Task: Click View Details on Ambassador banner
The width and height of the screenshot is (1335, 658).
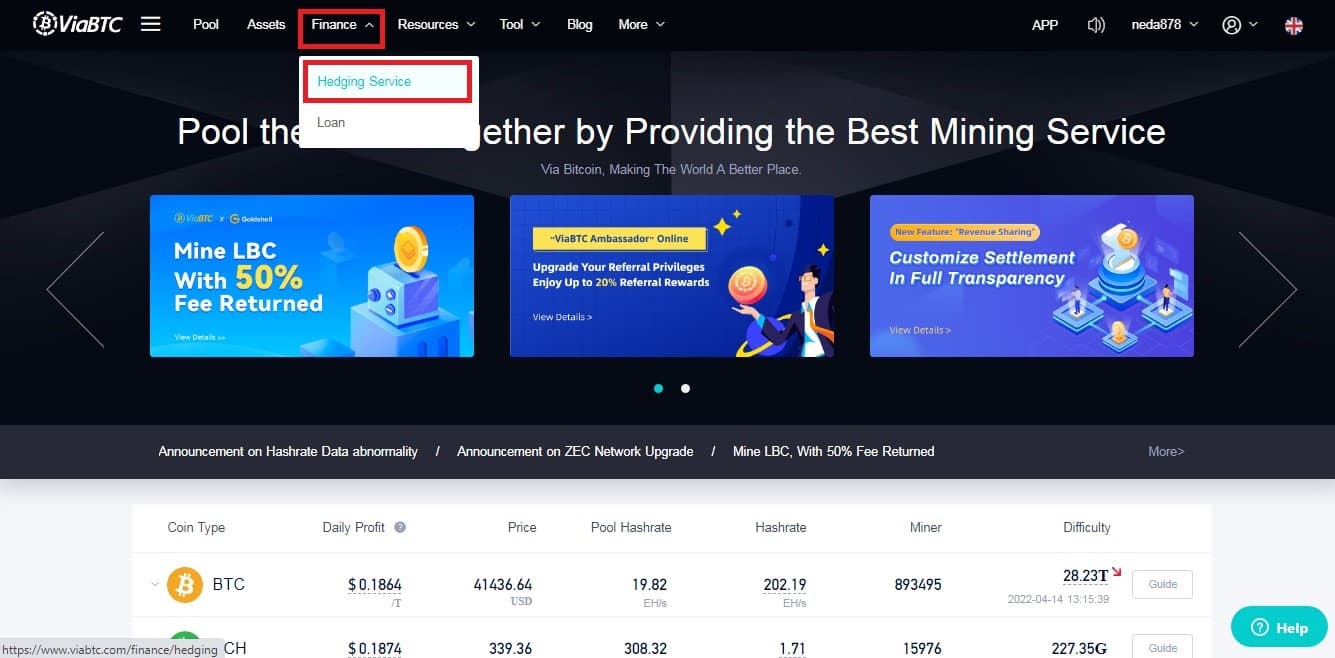Action: point(562,317)
